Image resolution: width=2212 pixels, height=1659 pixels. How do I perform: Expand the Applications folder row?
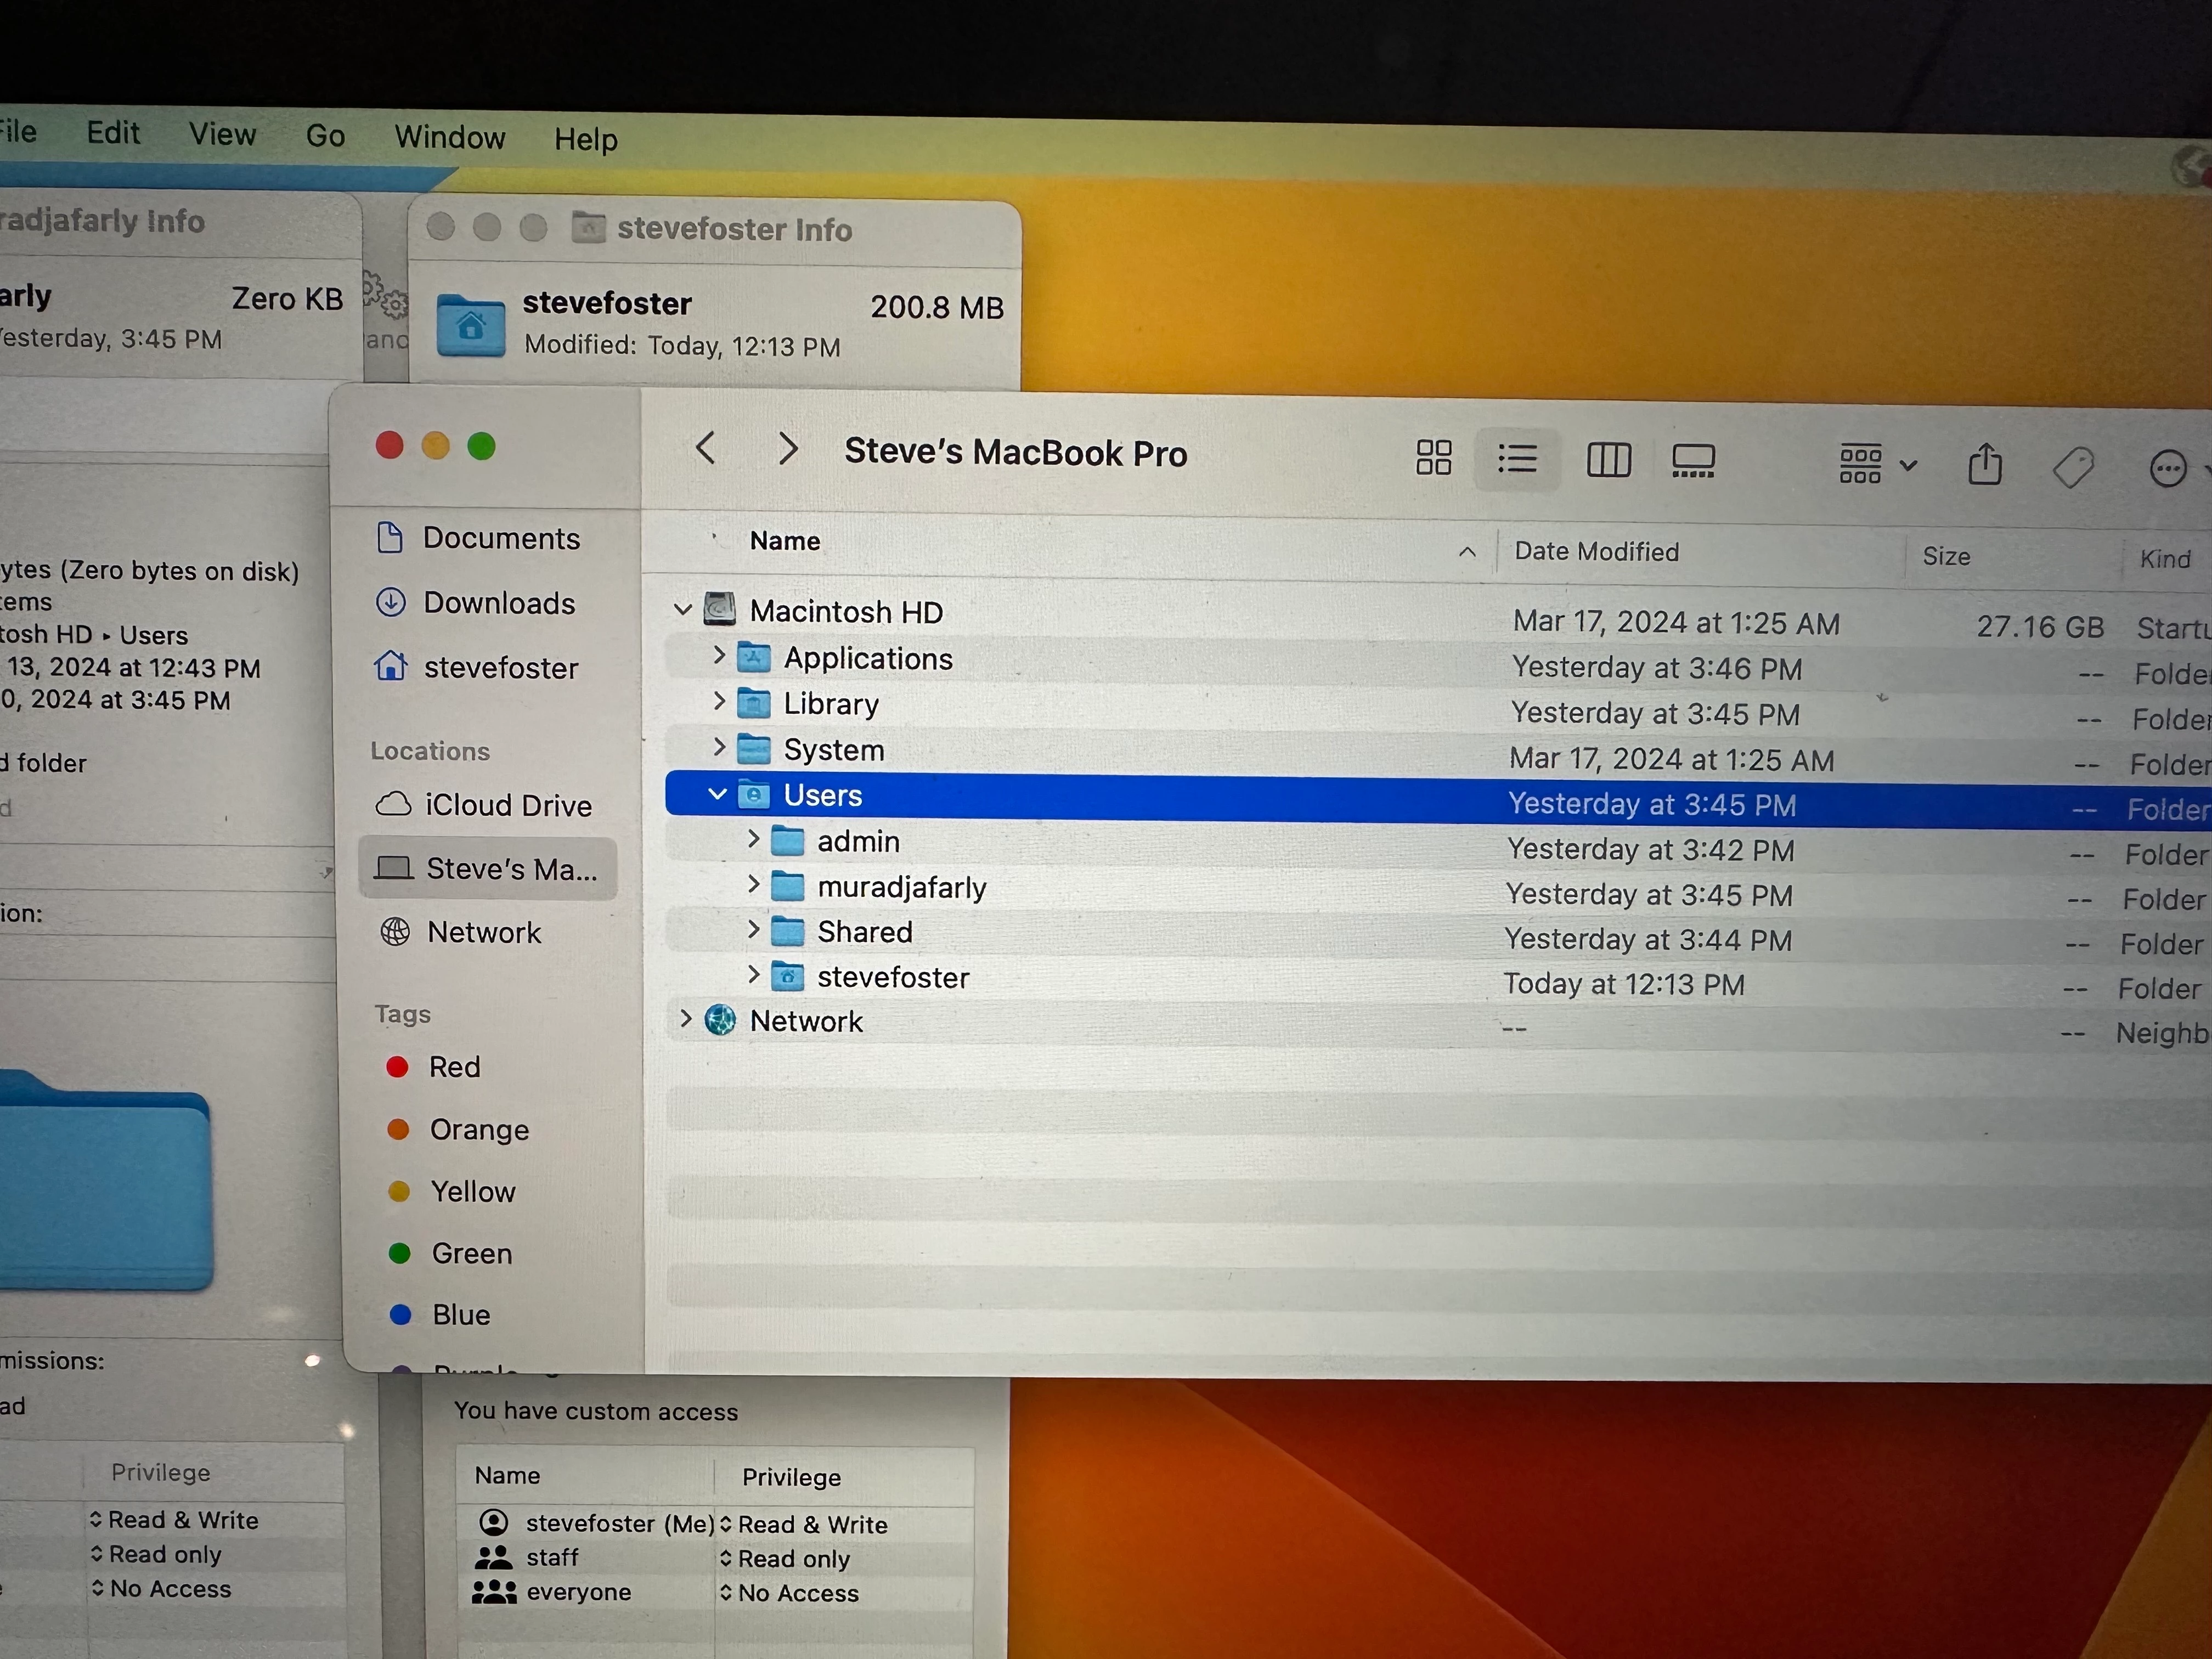click(718, 655)
